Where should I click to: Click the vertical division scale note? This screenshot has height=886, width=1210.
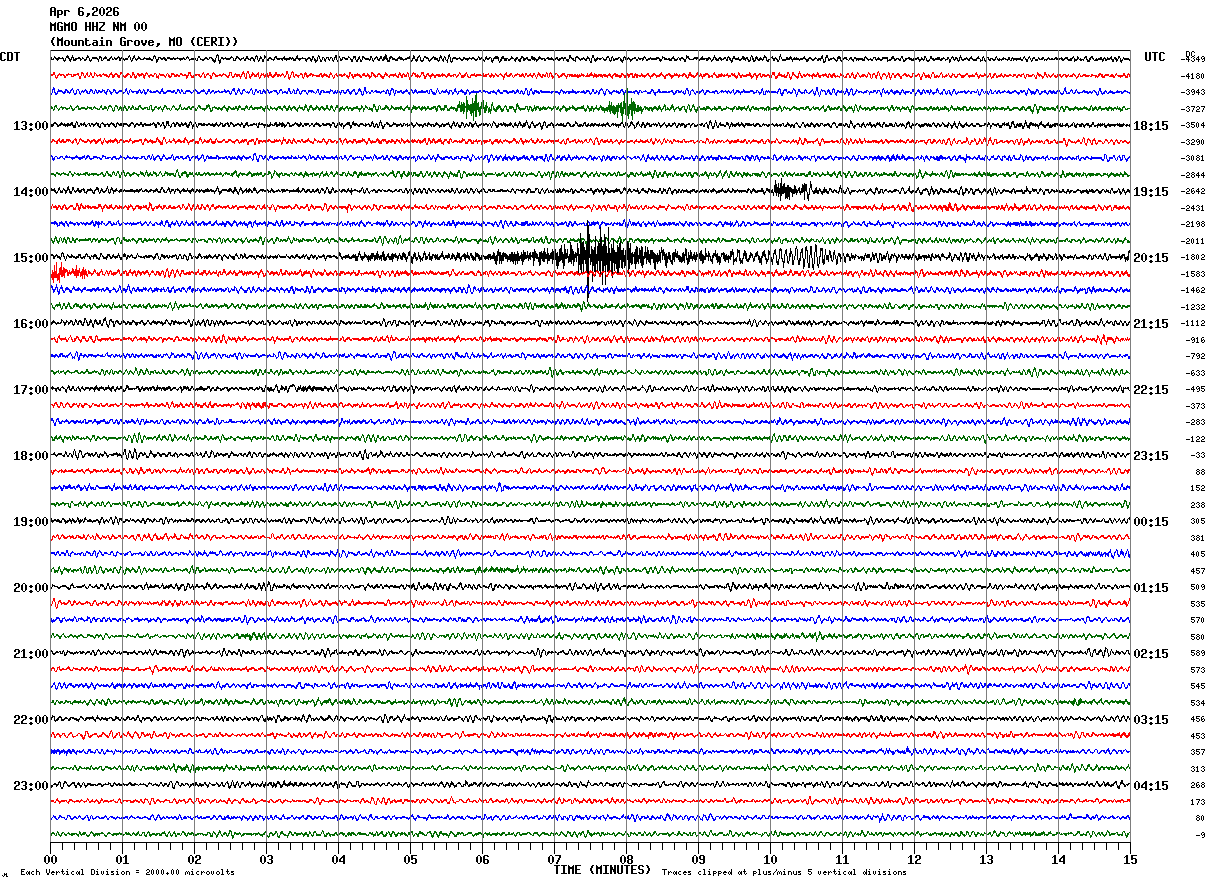click(127, 872)
